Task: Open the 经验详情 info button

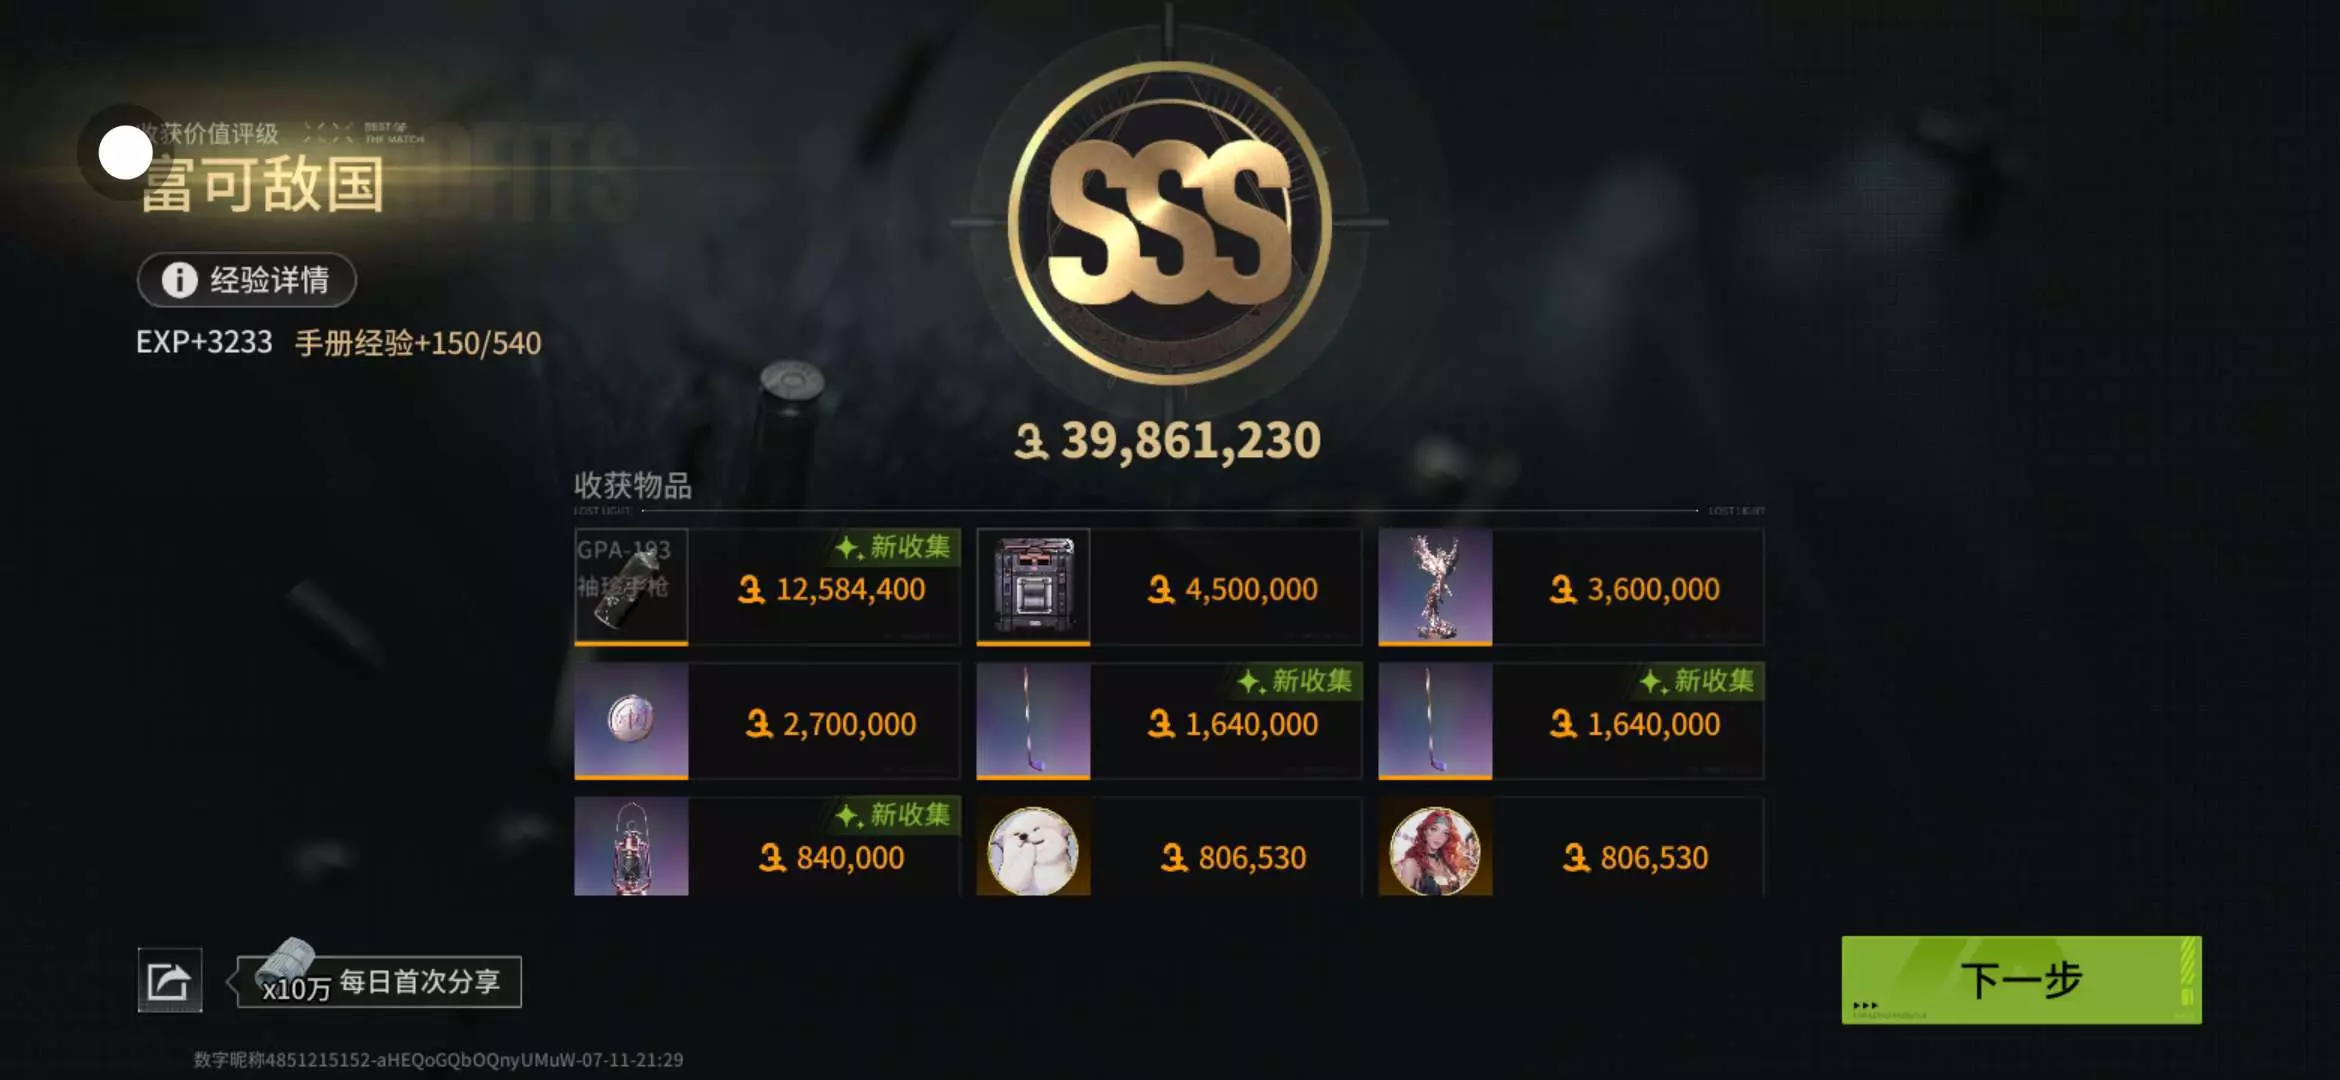Action: (x=247, y=280)
